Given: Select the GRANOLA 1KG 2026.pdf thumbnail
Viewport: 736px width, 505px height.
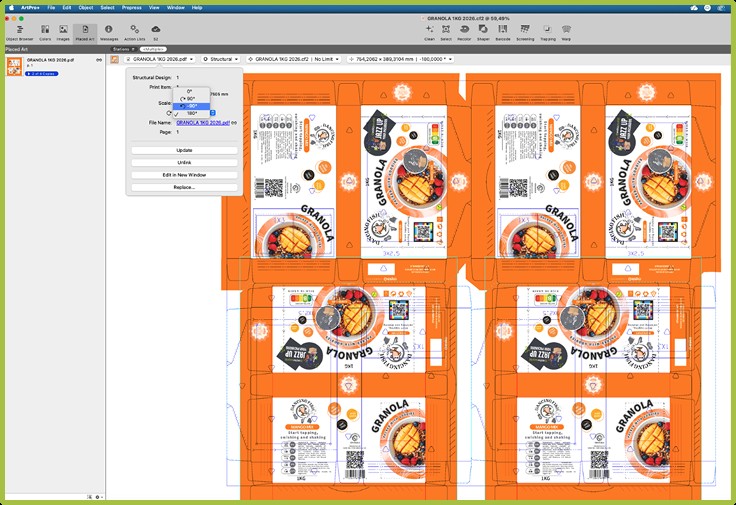Looking at the screenshot, I should coord(14,66).
